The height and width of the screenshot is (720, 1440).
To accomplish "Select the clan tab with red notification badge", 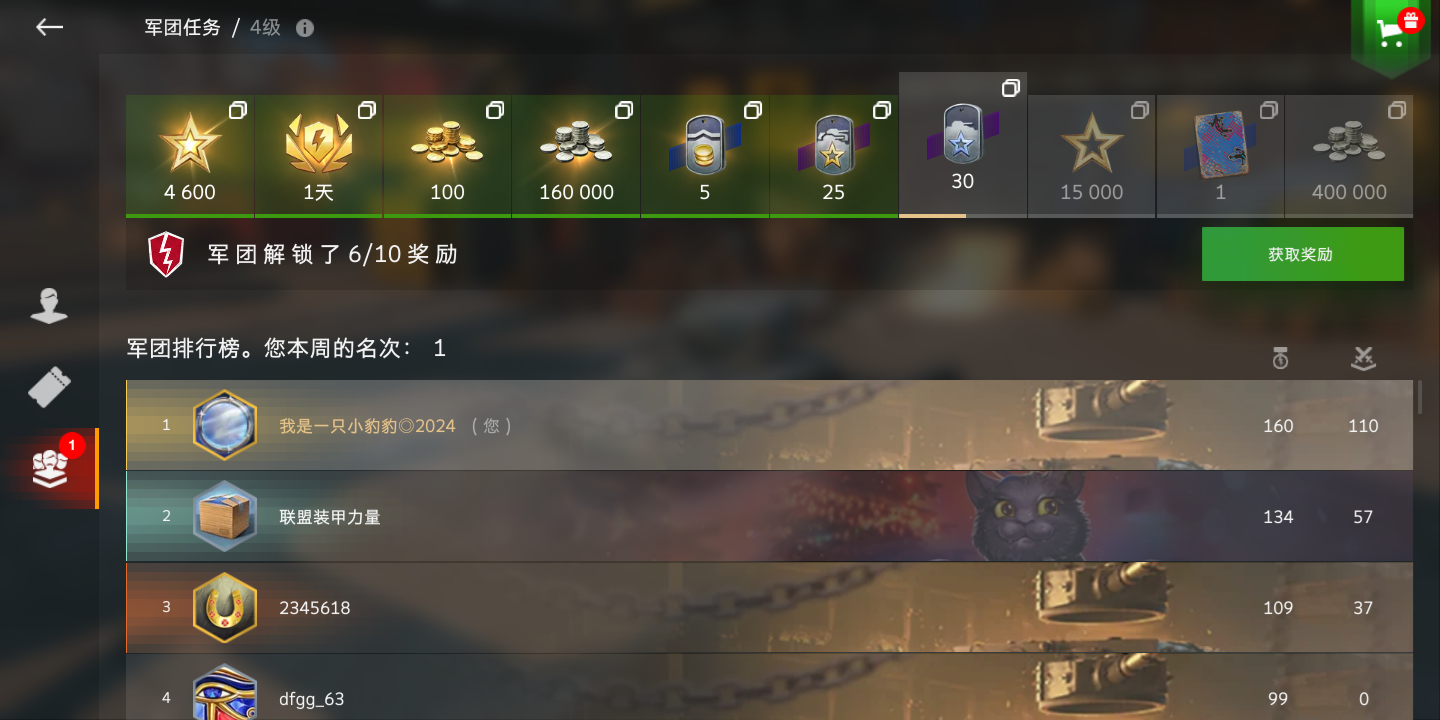I will (49, 468).
